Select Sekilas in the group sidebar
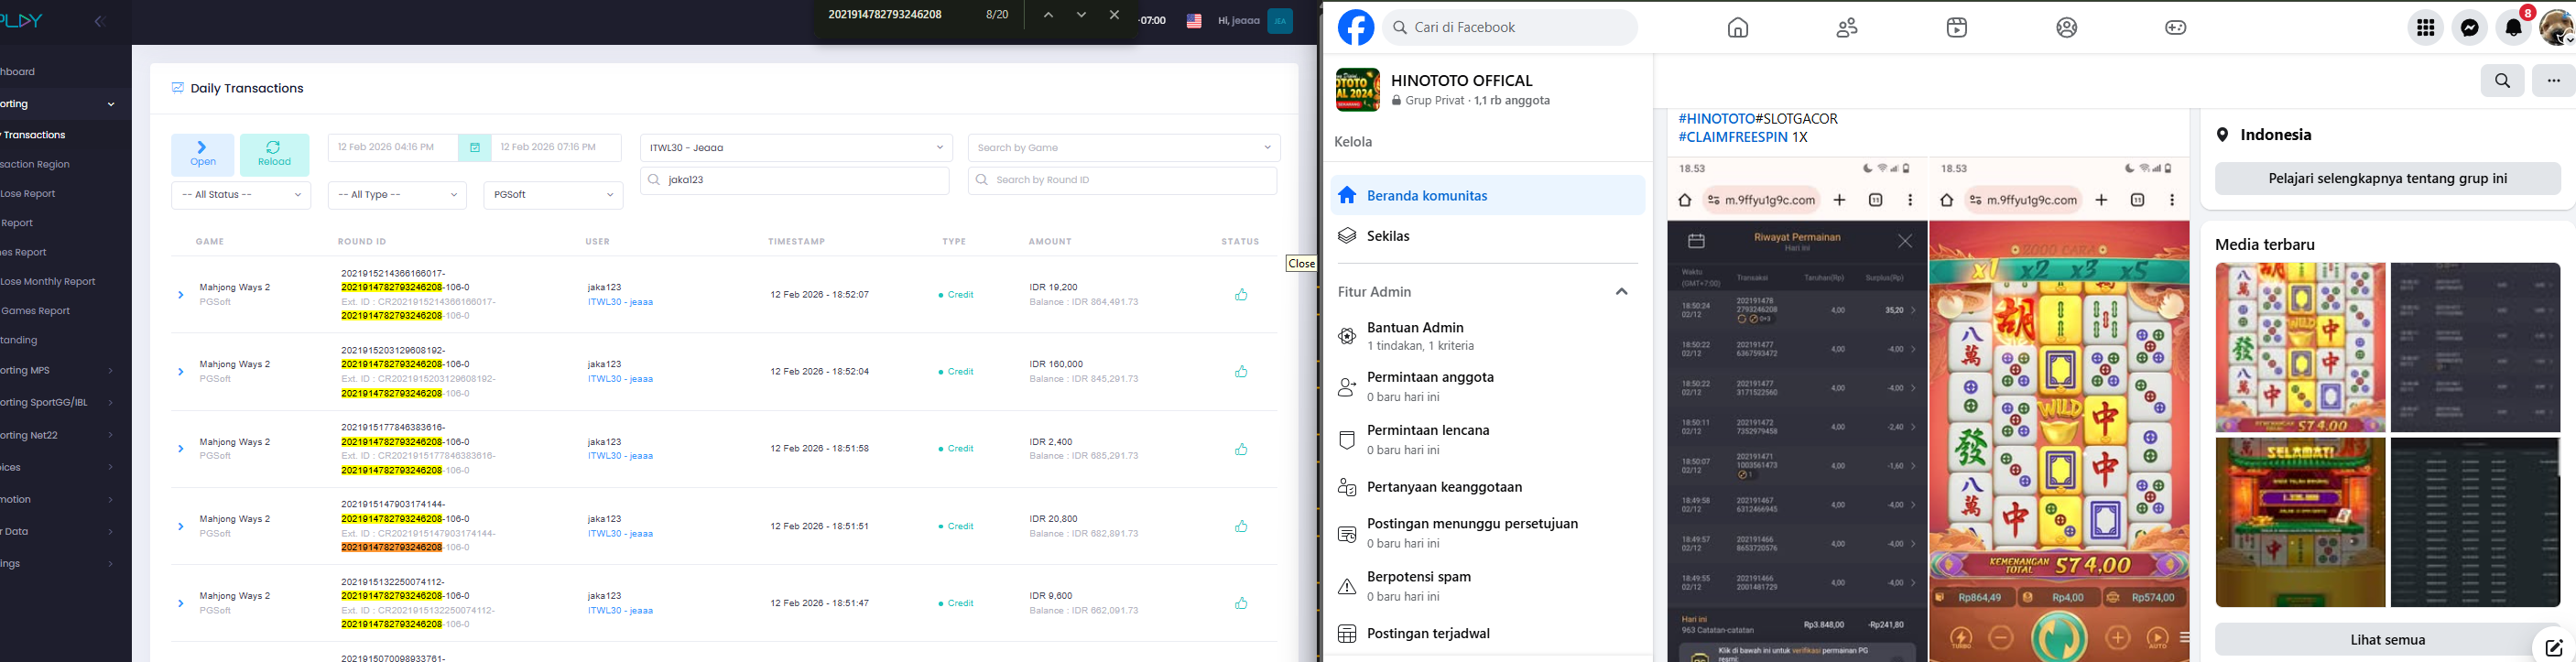The width and height of the screenshot is (2576, 662). tap(1488, 236)
